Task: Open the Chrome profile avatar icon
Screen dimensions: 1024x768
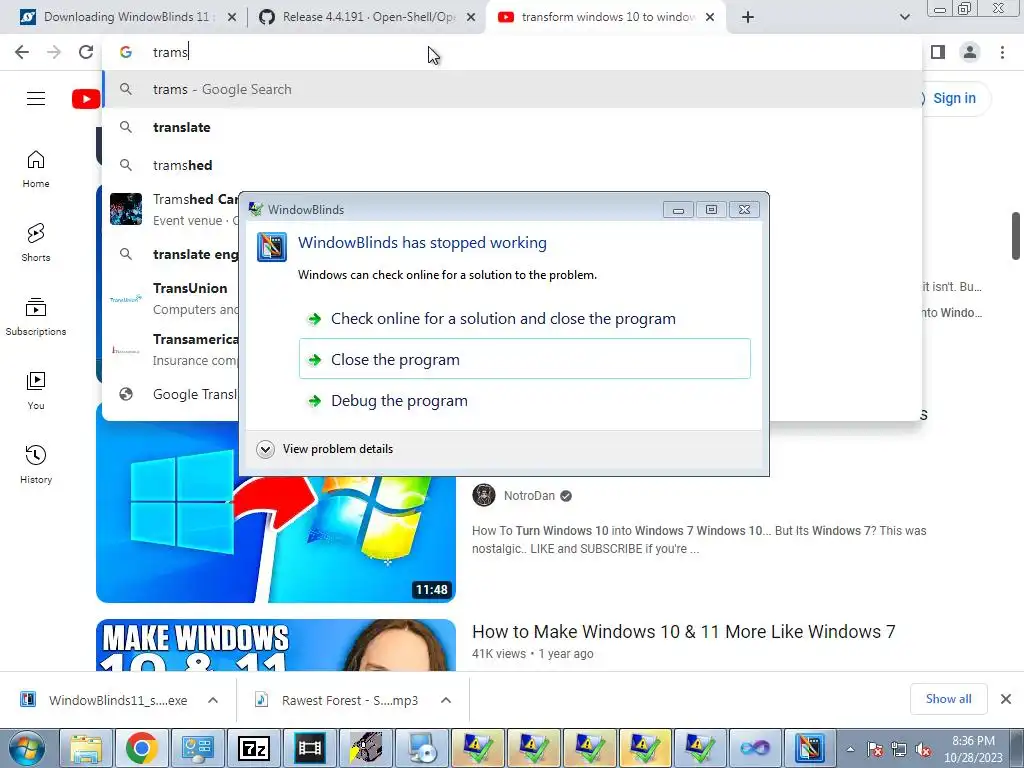Action: point(970,52)
